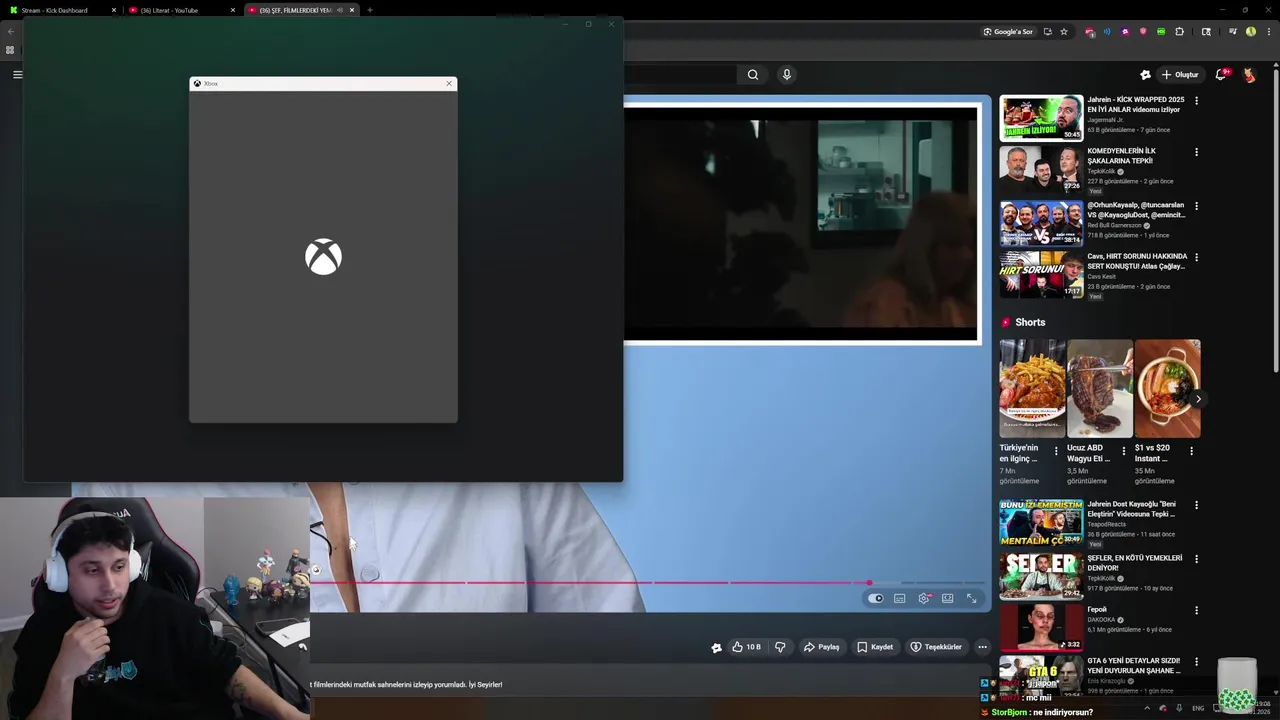Close the Xbox dialog

coord(449,83)
